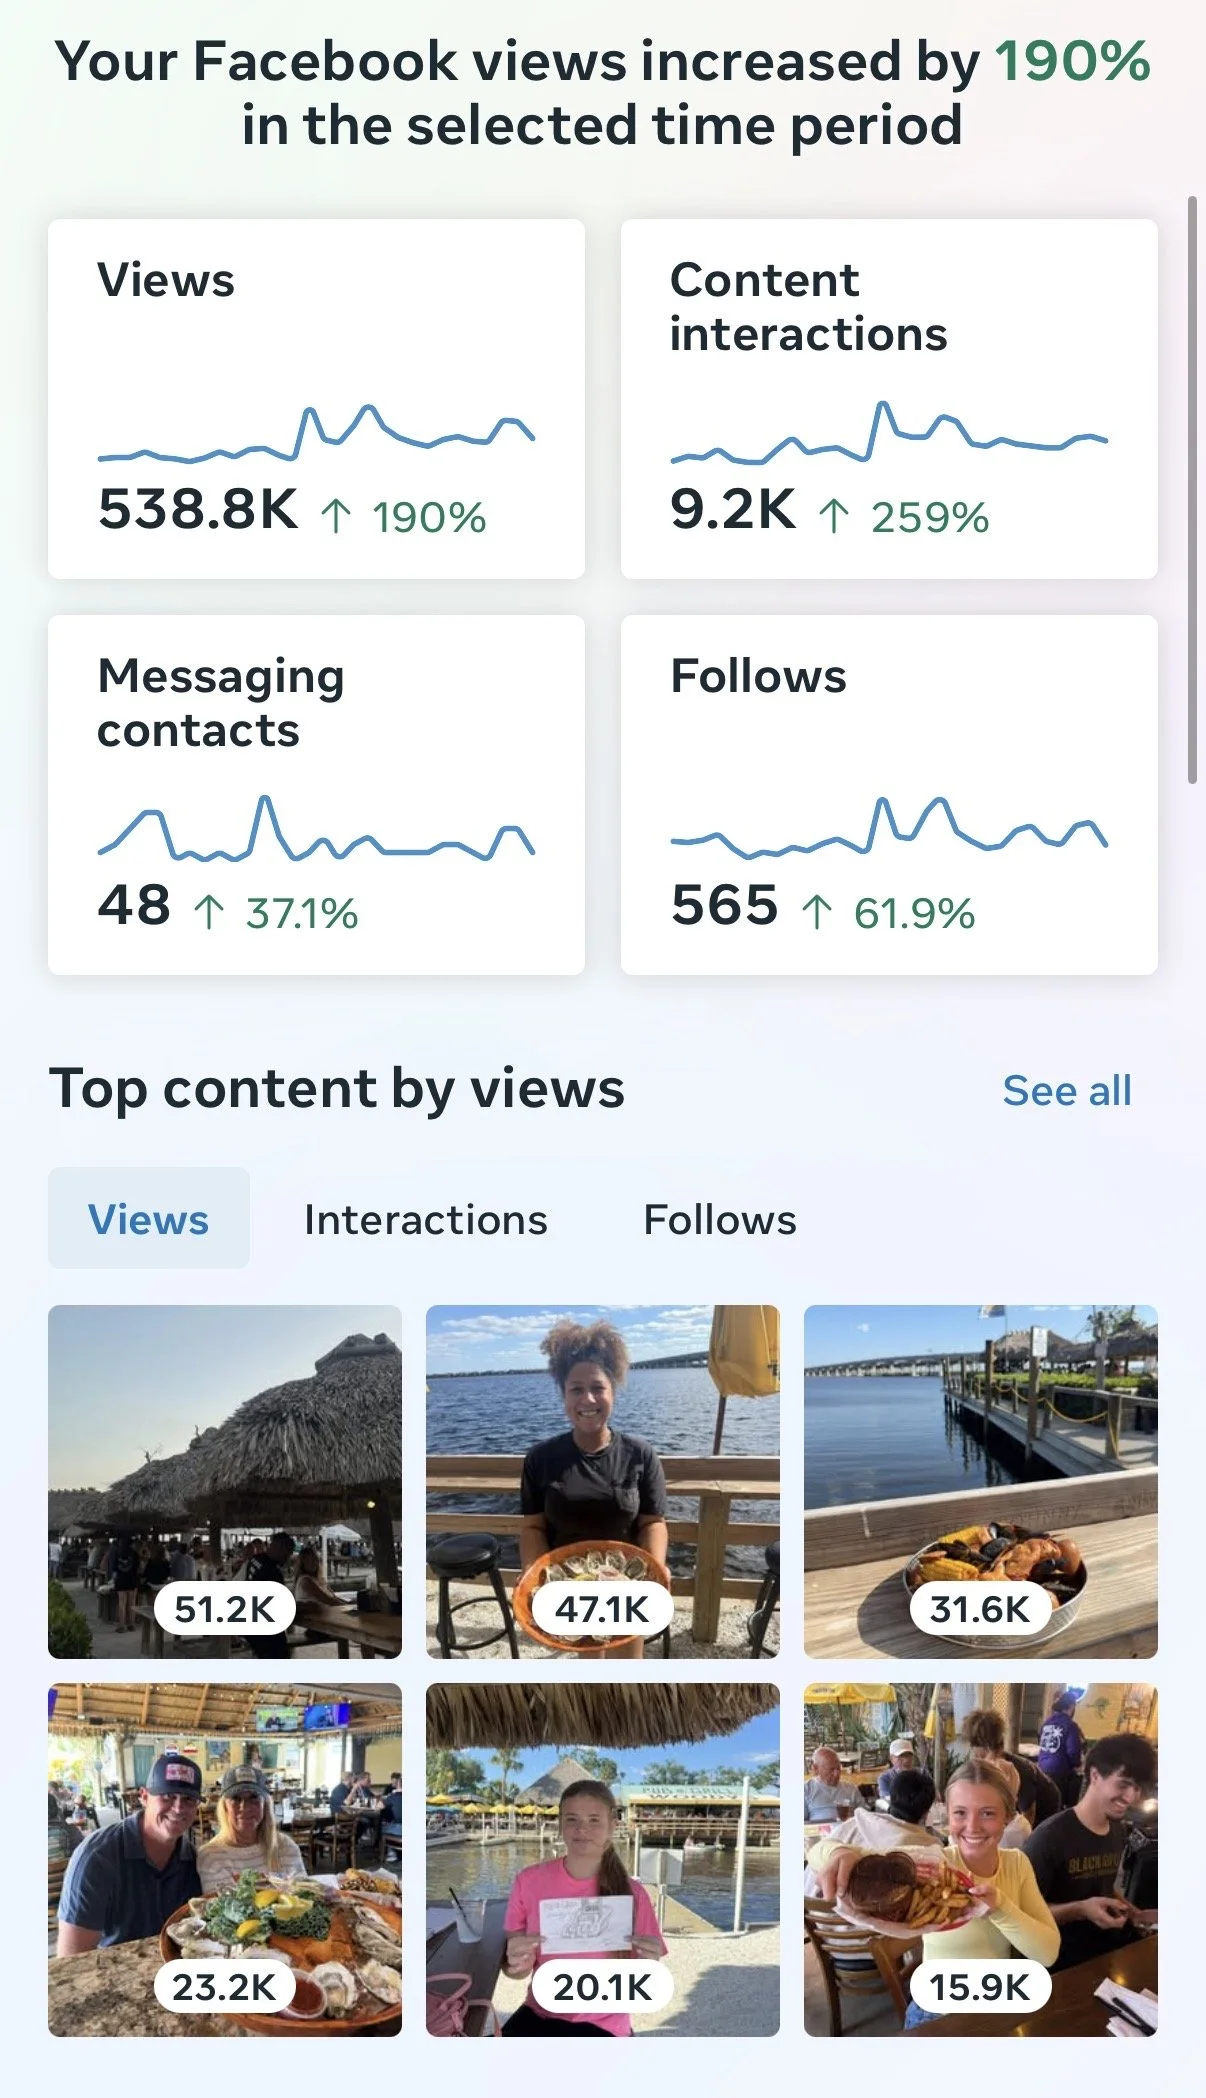
Task: Click the Messaging contacts sparkline chart
Action: click(316, 828)
